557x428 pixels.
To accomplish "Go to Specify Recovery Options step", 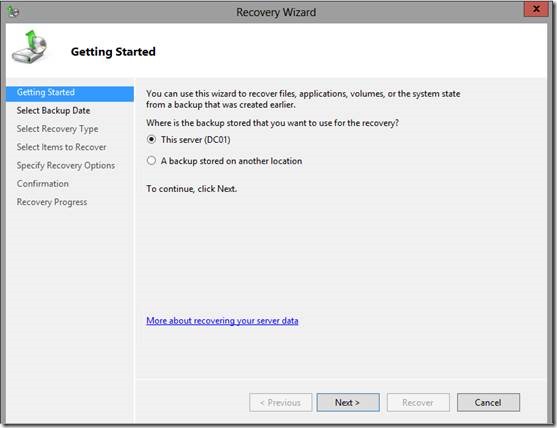I will click(x=66, y=166).
